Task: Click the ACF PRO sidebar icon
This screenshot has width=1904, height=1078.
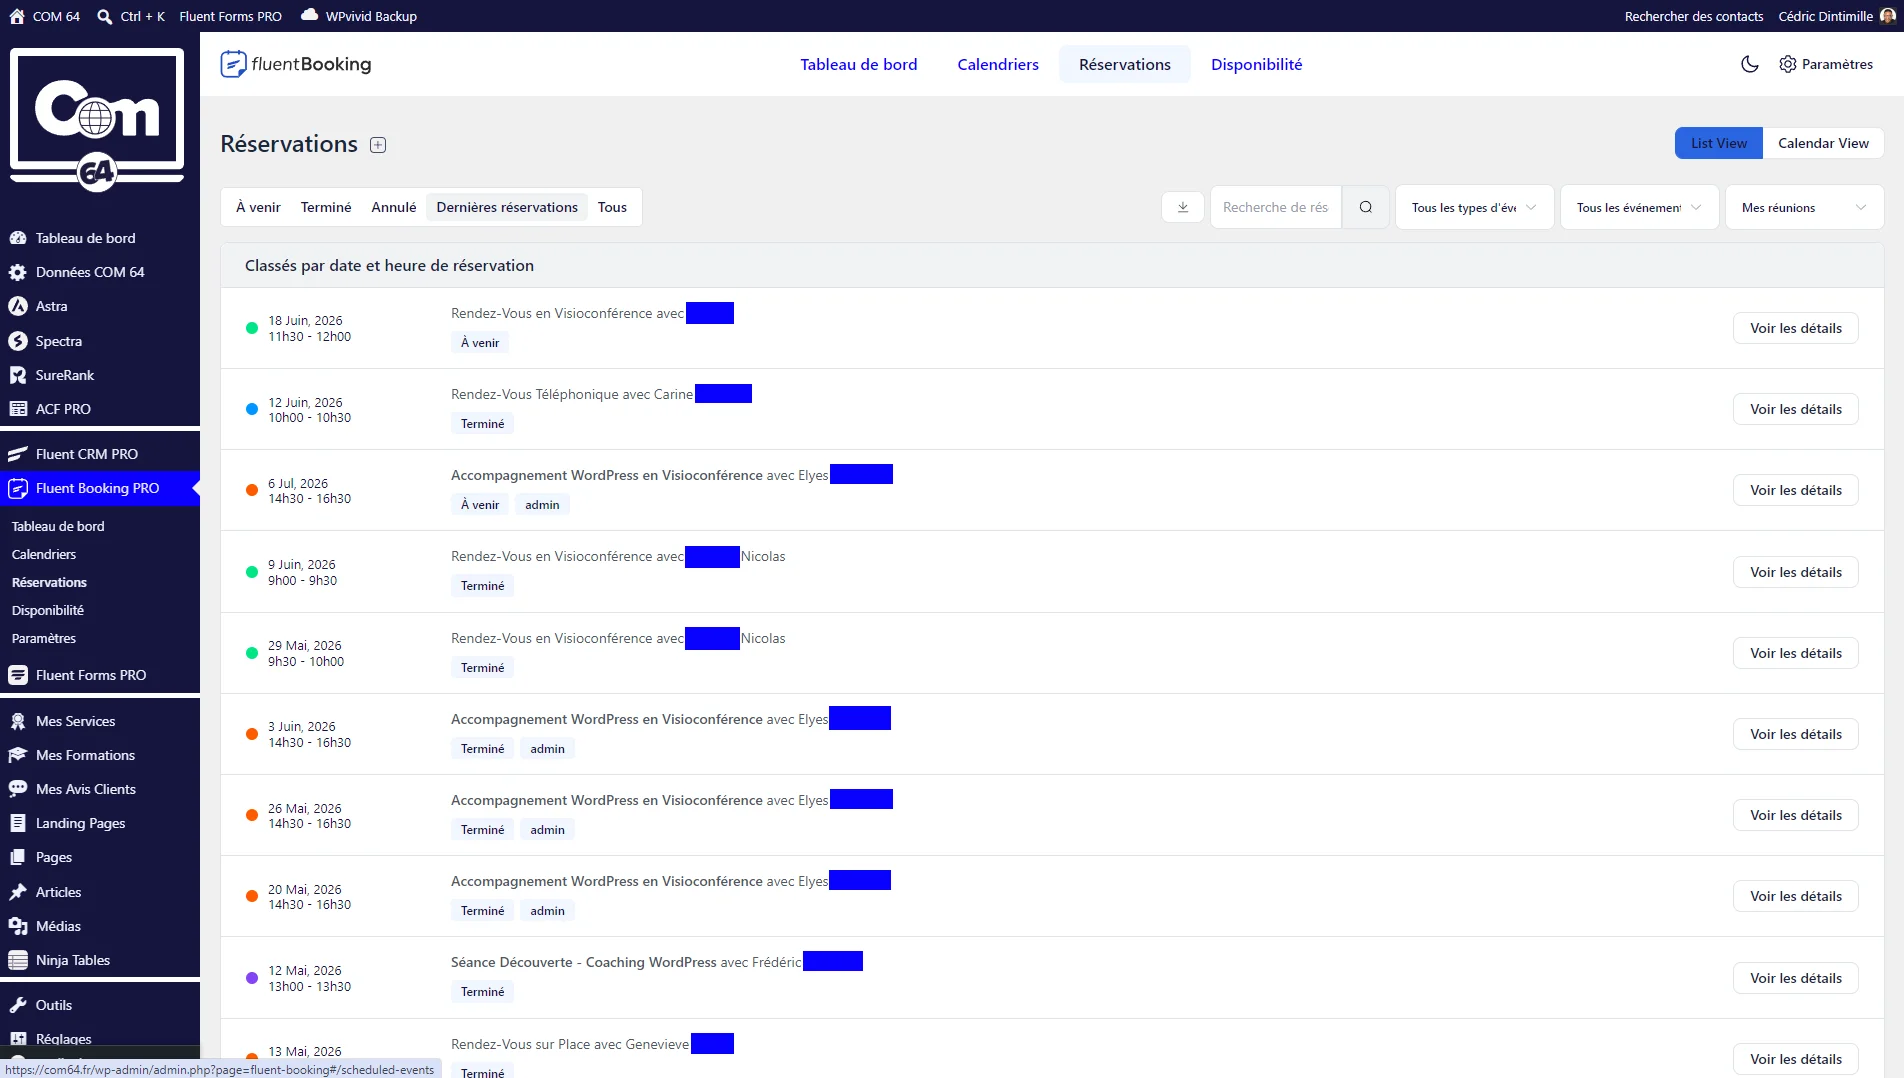Action: click(18, 409)
